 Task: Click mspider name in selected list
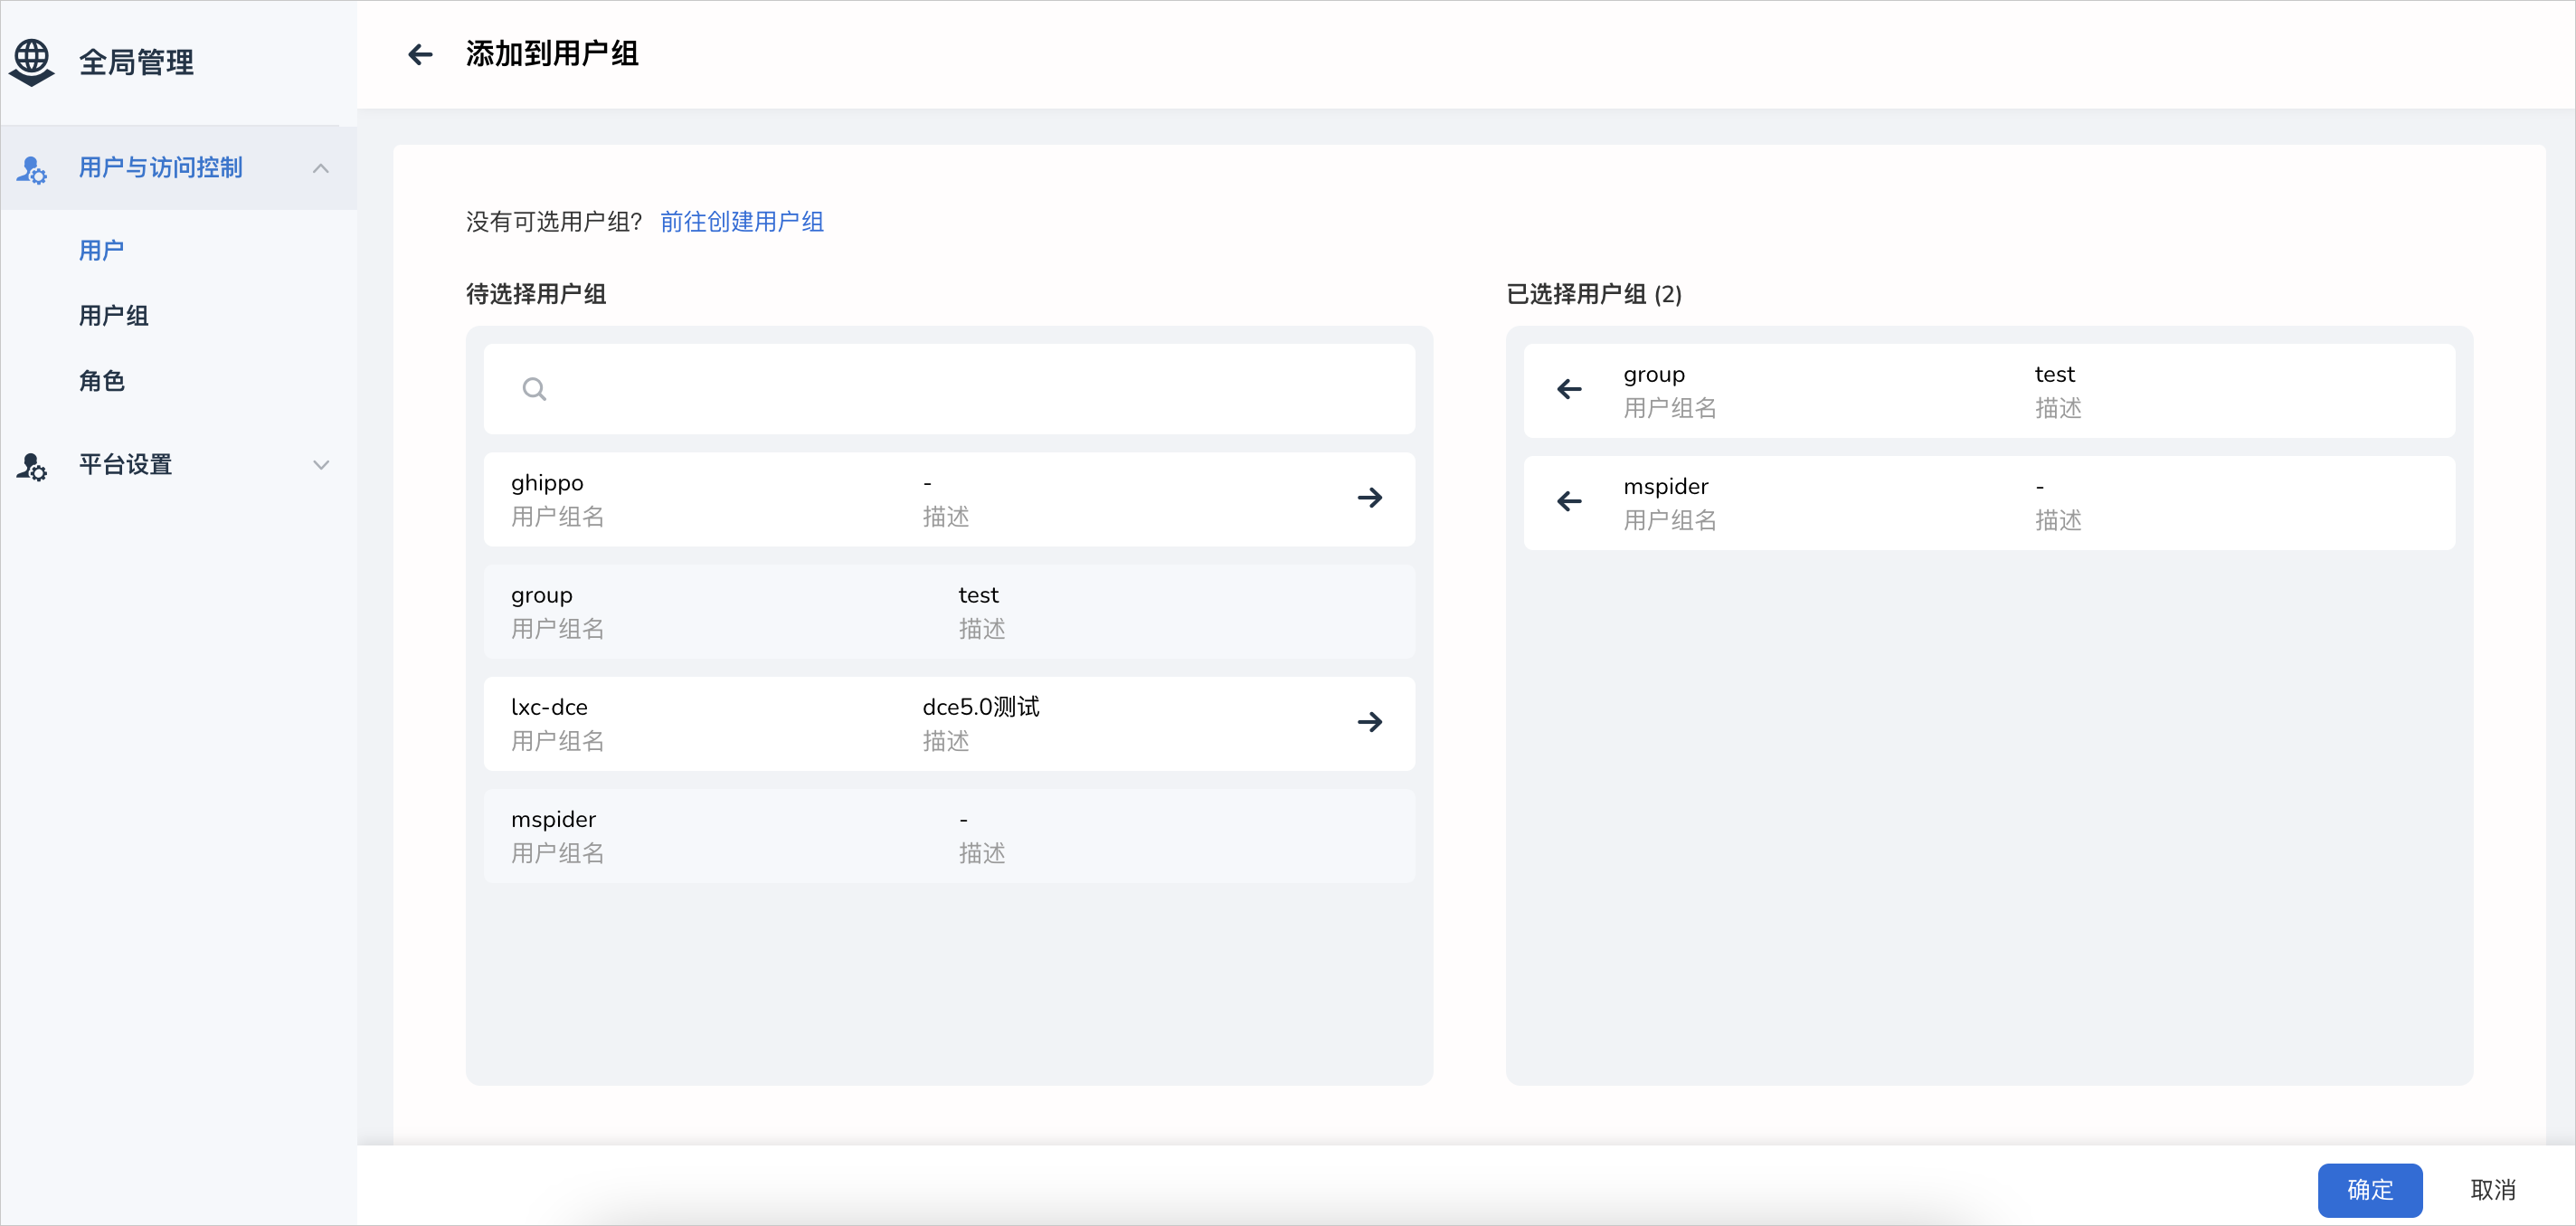point(1665,487)
